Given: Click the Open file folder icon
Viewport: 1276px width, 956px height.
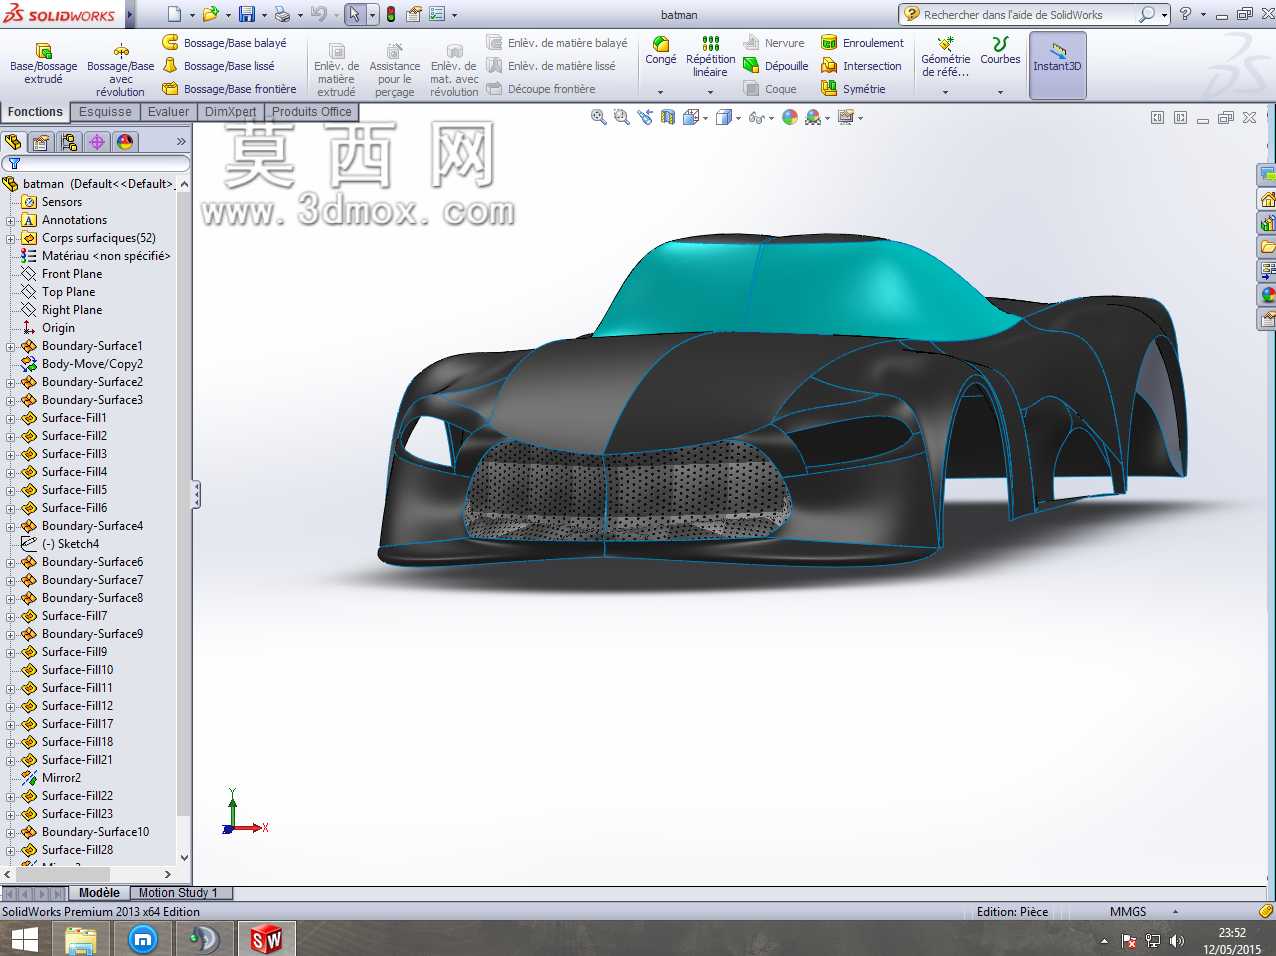Looking at the screenshot, I should tap(210, 14).
